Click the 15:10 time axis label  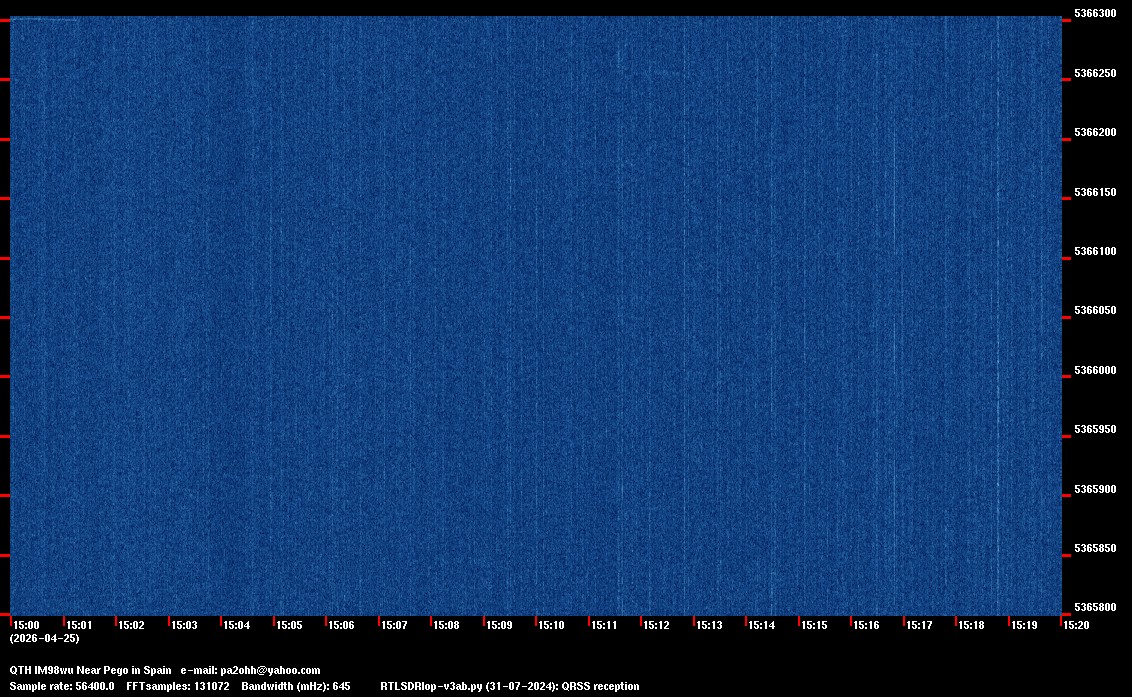click(551, 625)
